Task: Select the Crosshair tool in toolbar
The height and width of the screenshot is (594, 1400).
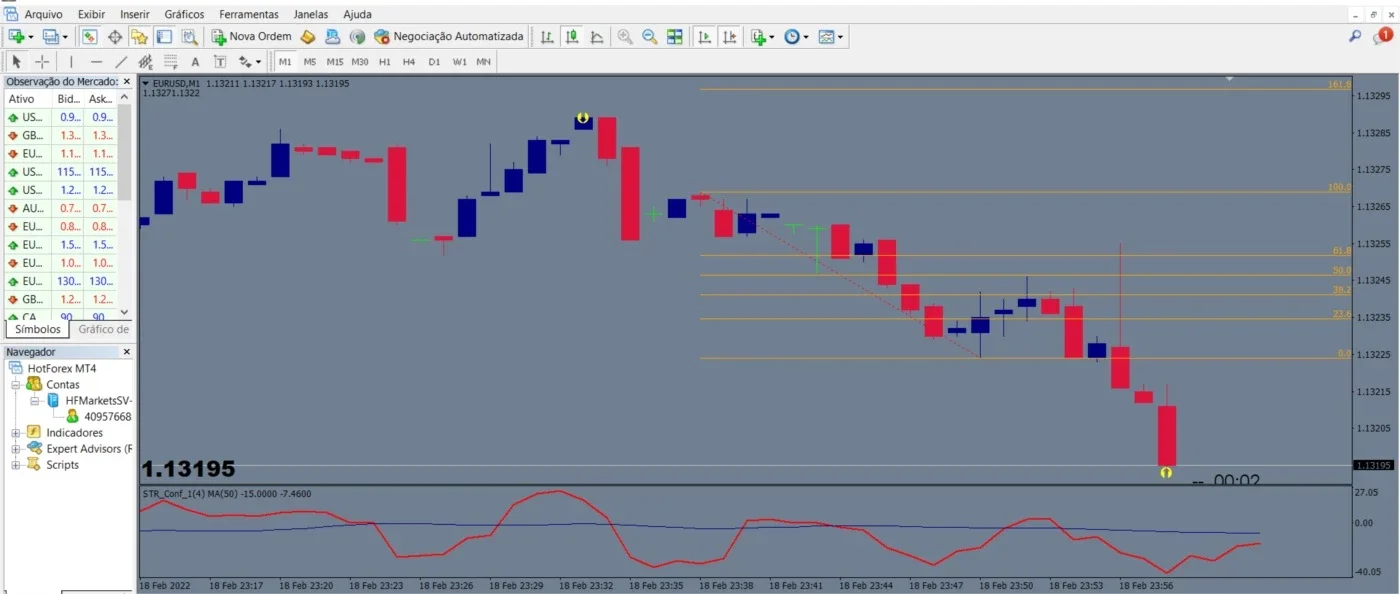Action: pyautogui.click(x=42, y=61)
